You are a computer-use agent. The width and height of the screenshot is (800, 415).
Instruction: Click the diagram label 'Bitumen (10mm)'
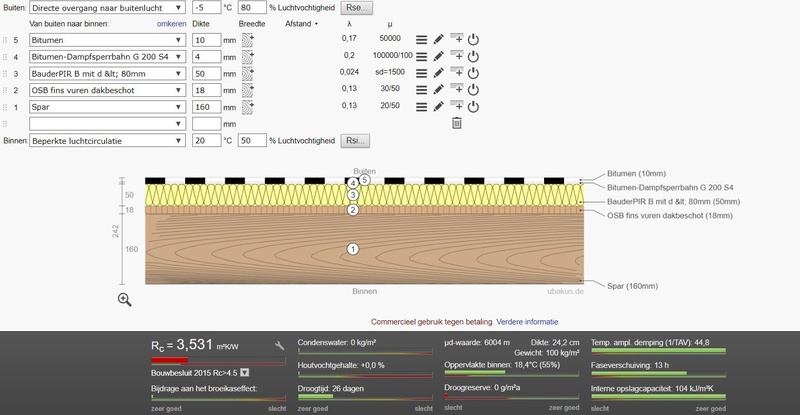pyautogui.click(x=636, y=174)
